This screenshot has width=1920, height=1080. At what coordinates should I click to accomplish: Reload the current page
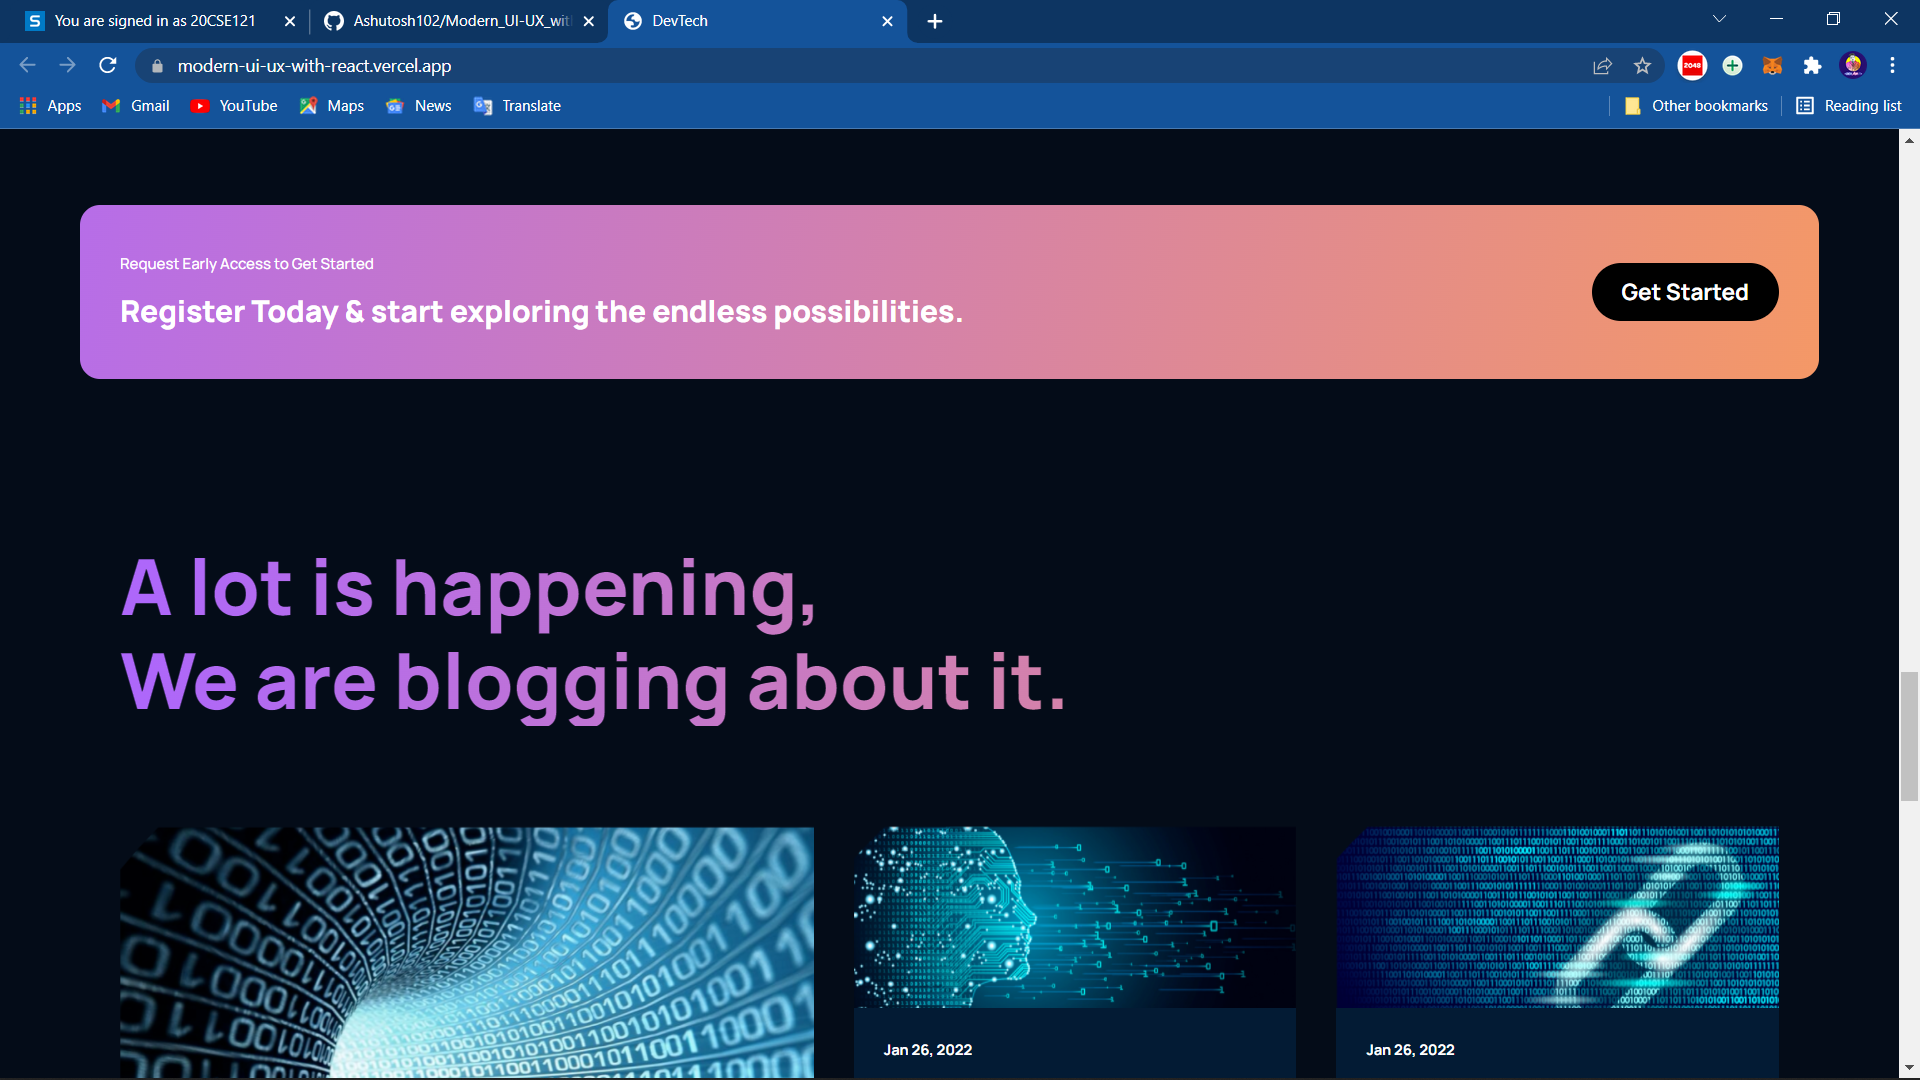(x=108, y=65)
